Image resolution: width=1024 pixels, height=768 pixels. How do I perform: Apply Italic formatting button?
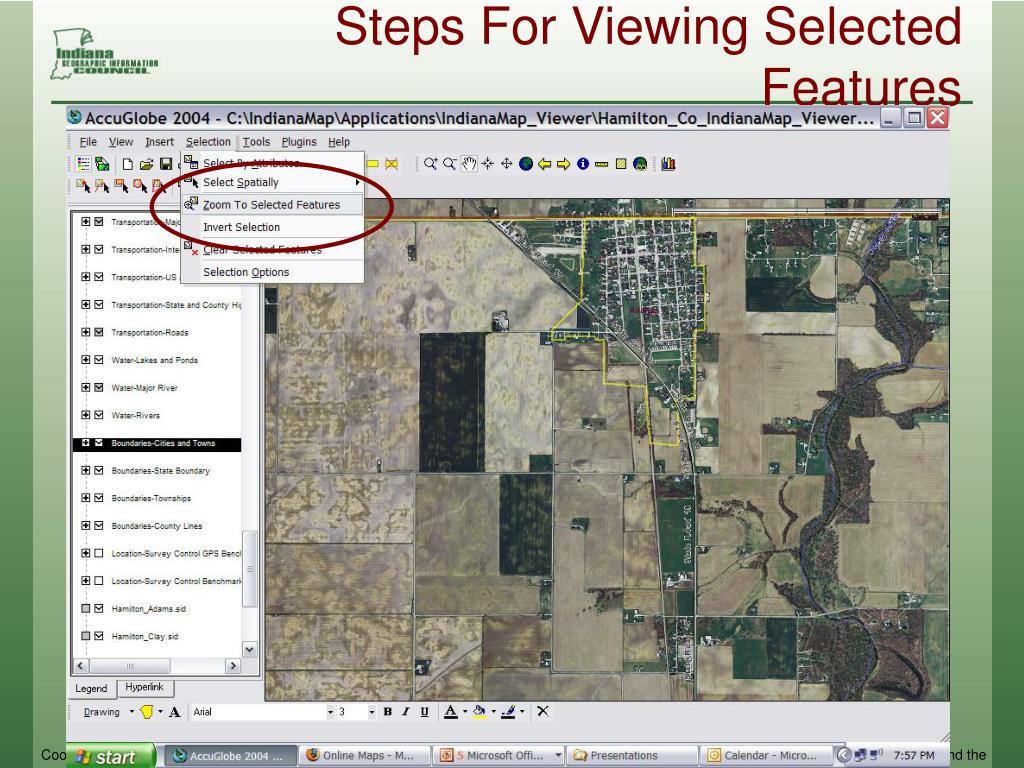(x=406, y=712)
